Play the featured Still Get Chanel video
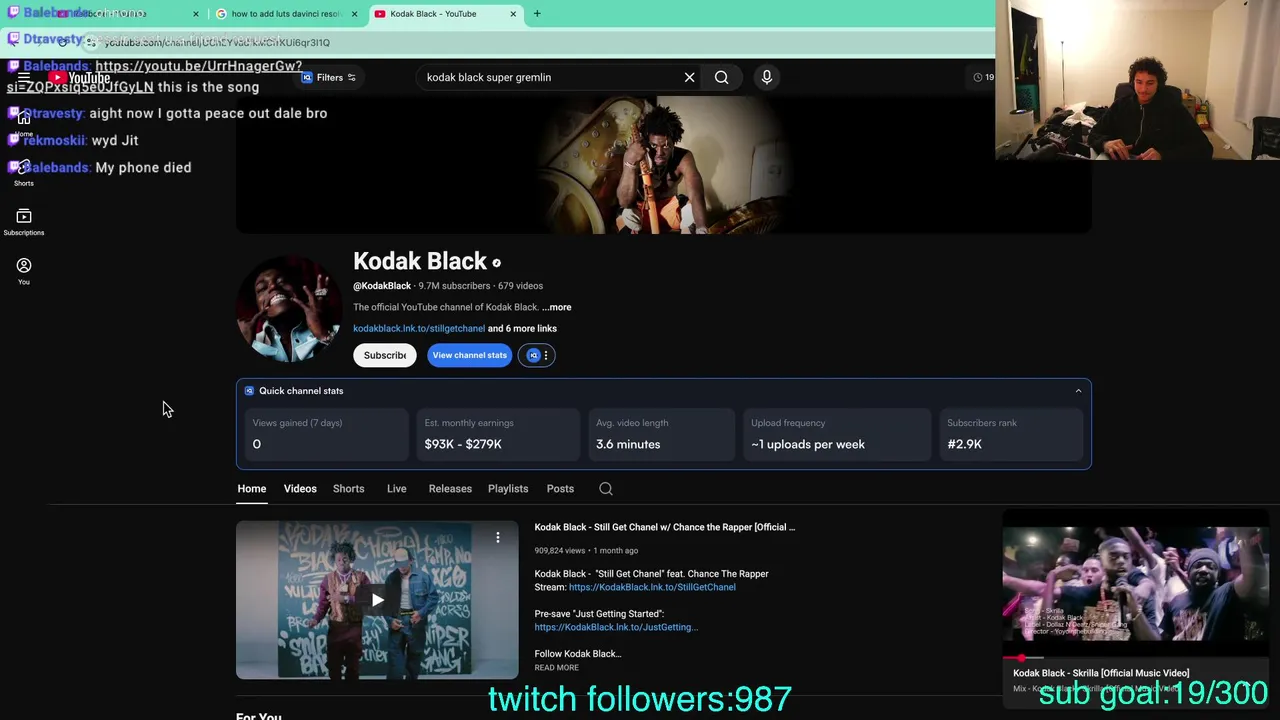Viewport: 1280px width, 720px height. click(x=377, y=600)
